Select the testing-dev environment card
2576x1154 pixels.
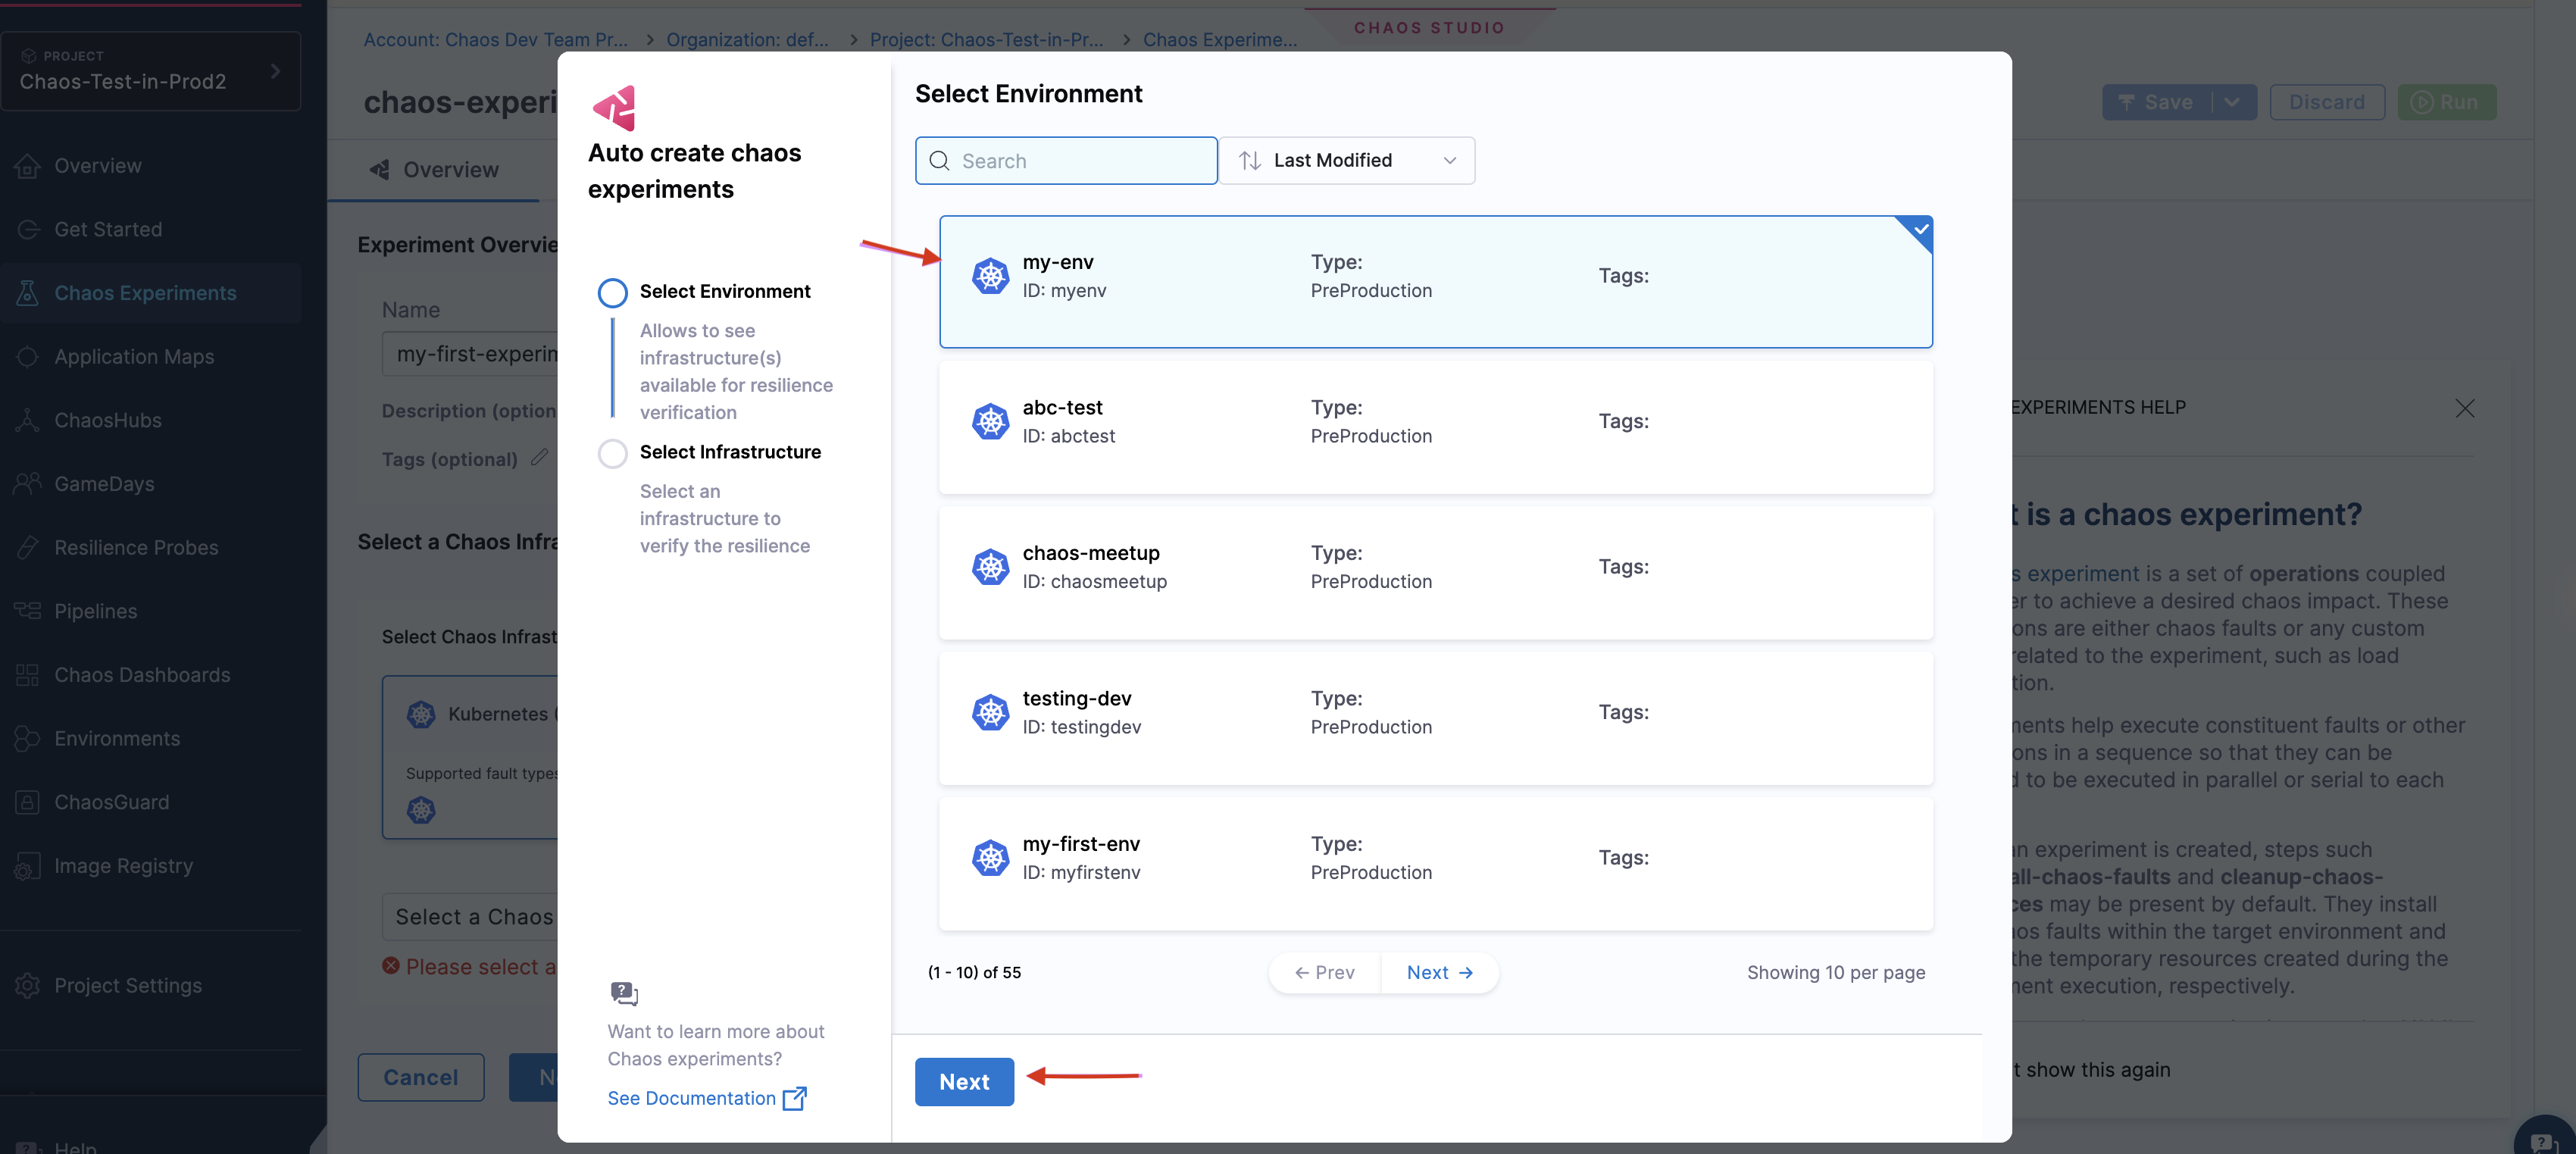click(1435, 718)
